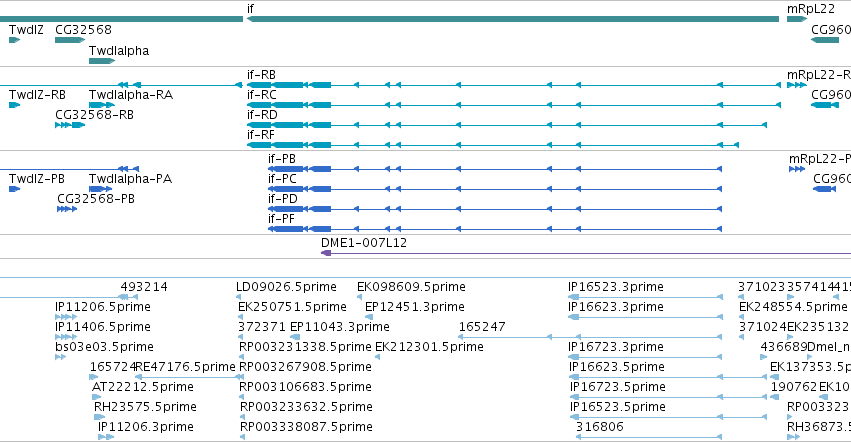
Task: Open the IP11406.5prime EST label
Action: pos(103,327)
